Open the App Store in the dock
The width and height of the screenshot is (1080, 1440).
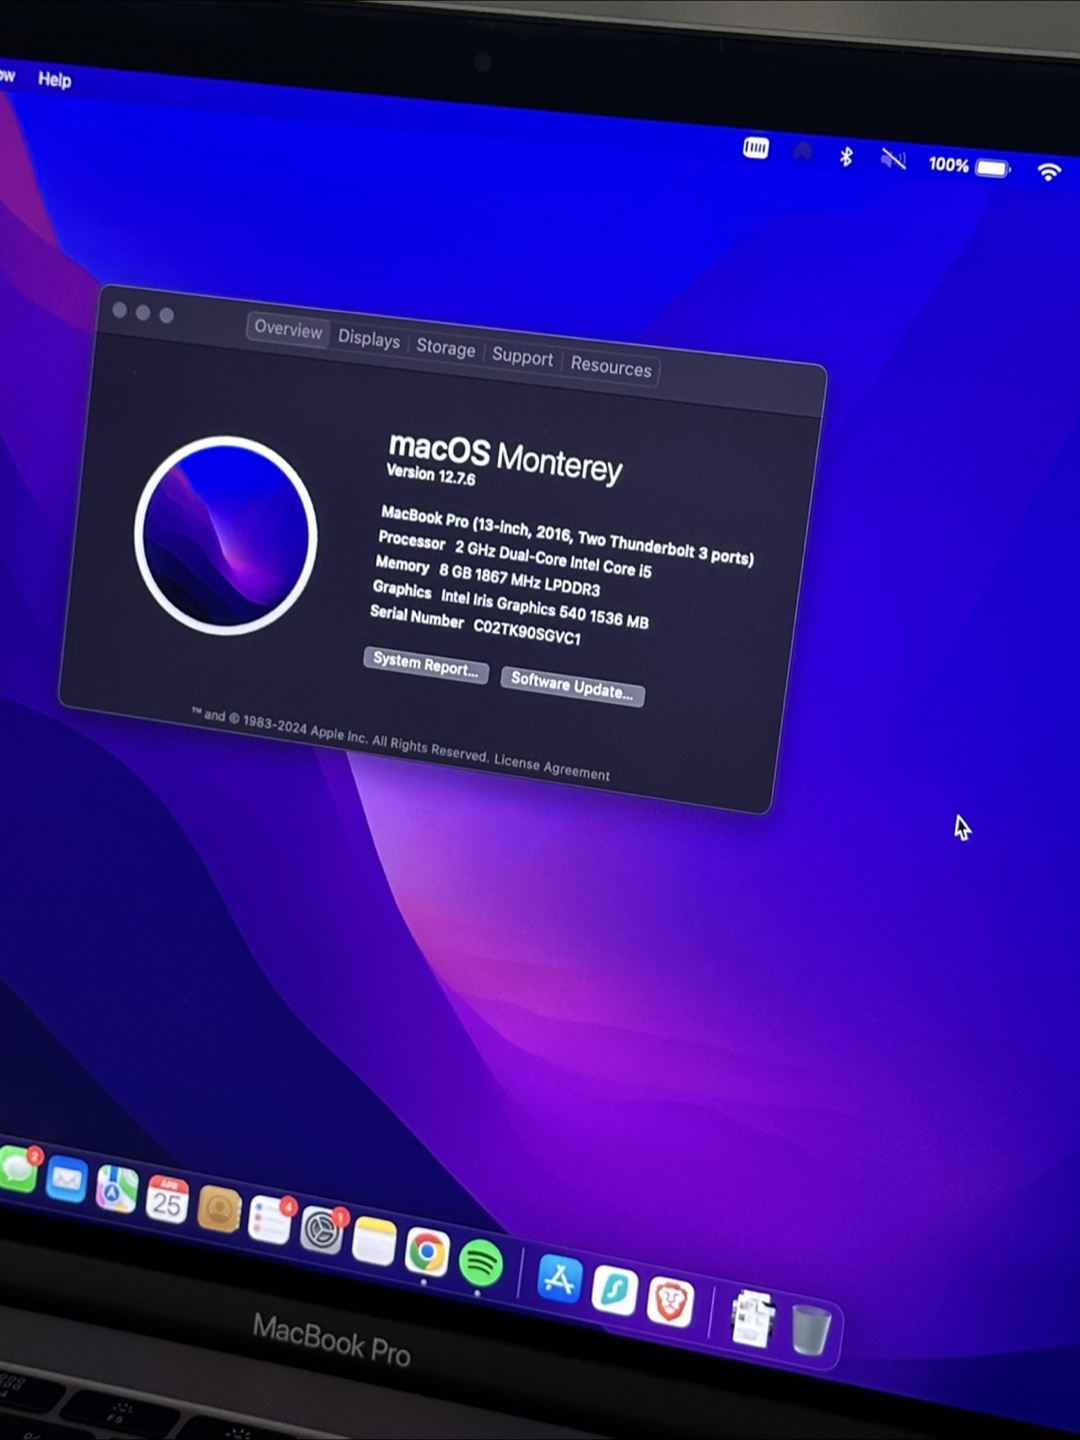coord(560,1279)
